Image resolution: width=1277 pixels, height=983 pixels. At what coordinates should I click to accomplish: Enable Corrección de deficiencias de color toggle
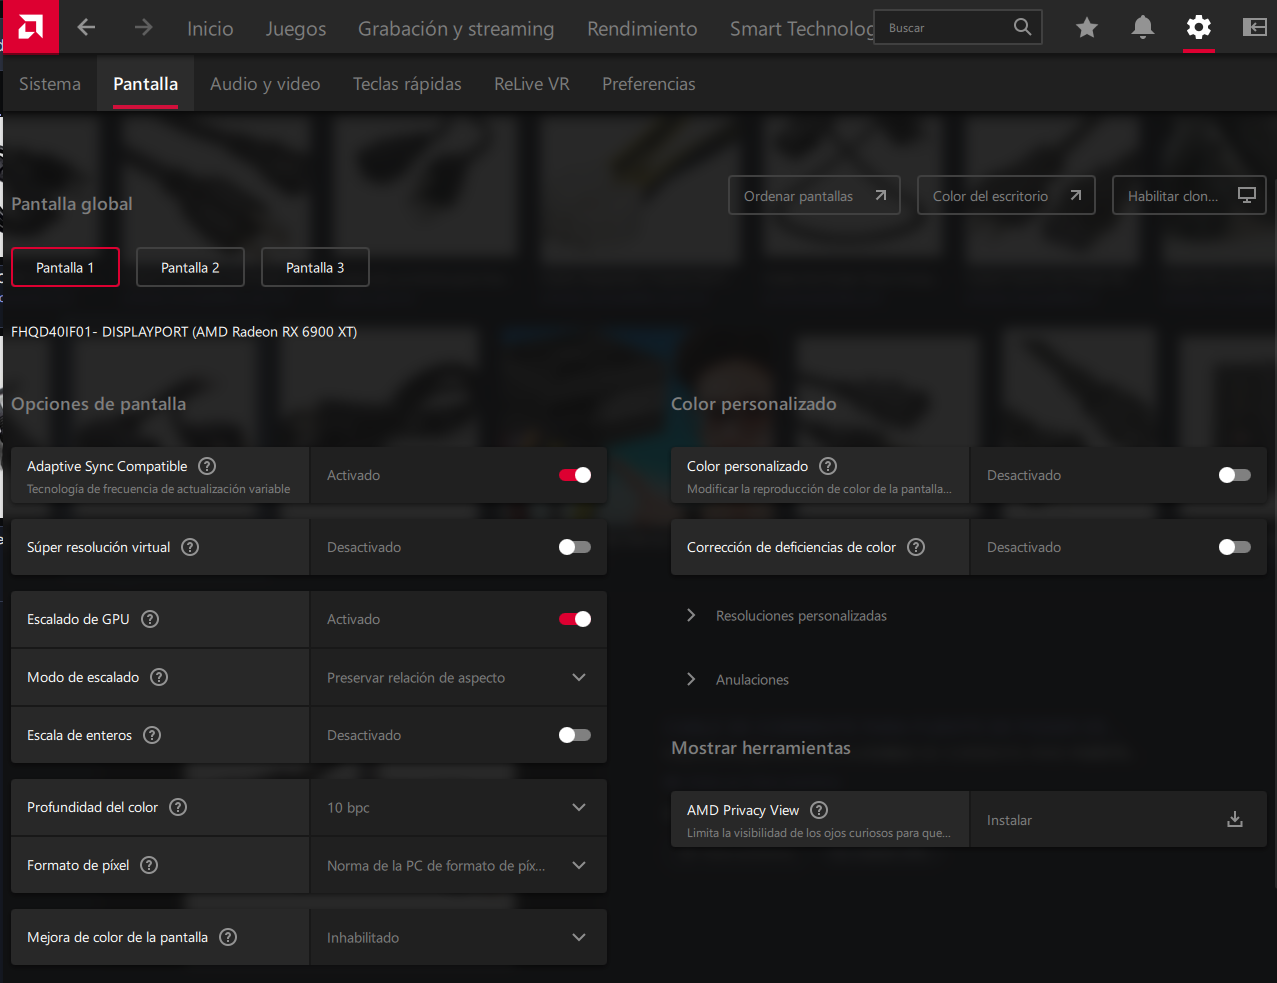point(1235,547)
